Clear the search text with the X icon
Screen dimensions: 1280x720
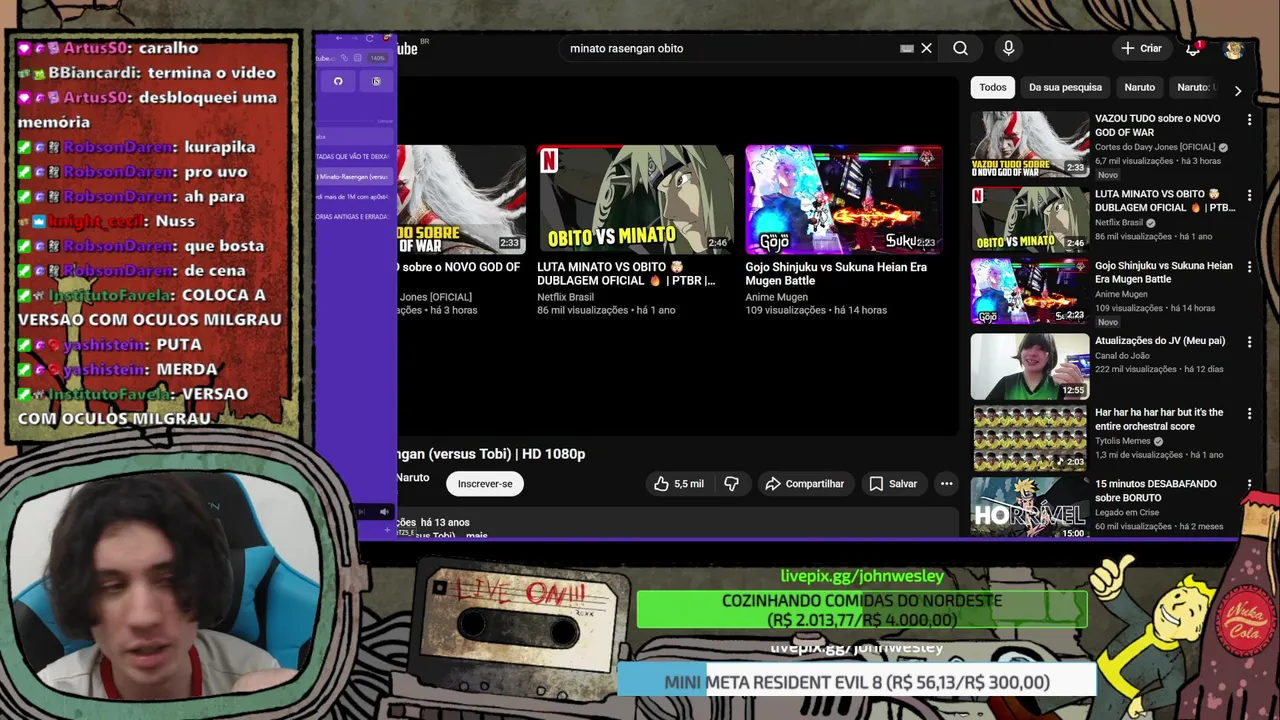point(926,48)
